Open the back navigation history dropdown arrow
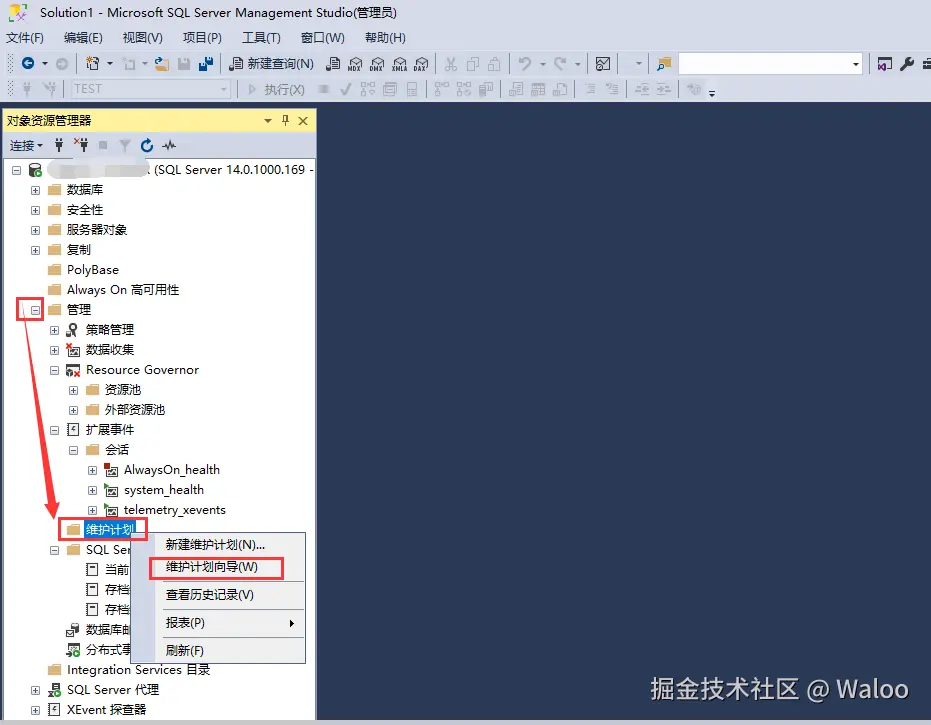This screenshot has height=725, width=931. click(45, 64)
